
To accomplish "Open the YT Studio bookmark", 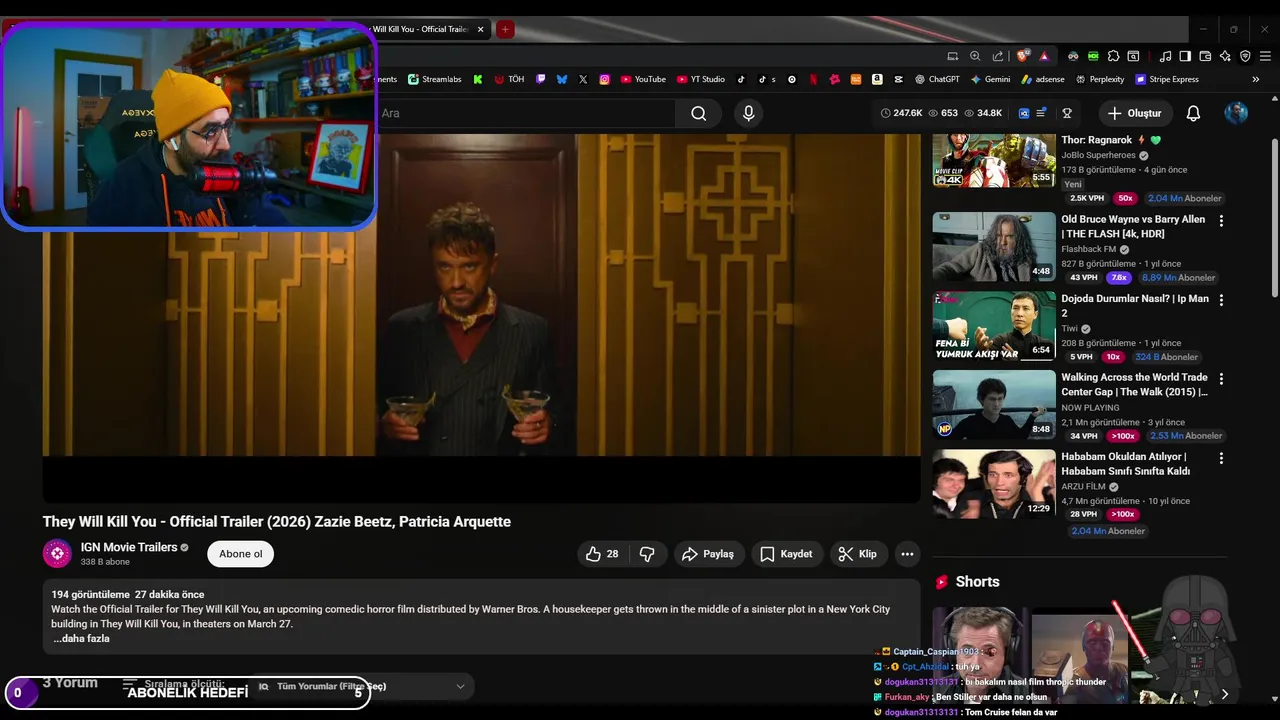I will [x=701, y=79].
